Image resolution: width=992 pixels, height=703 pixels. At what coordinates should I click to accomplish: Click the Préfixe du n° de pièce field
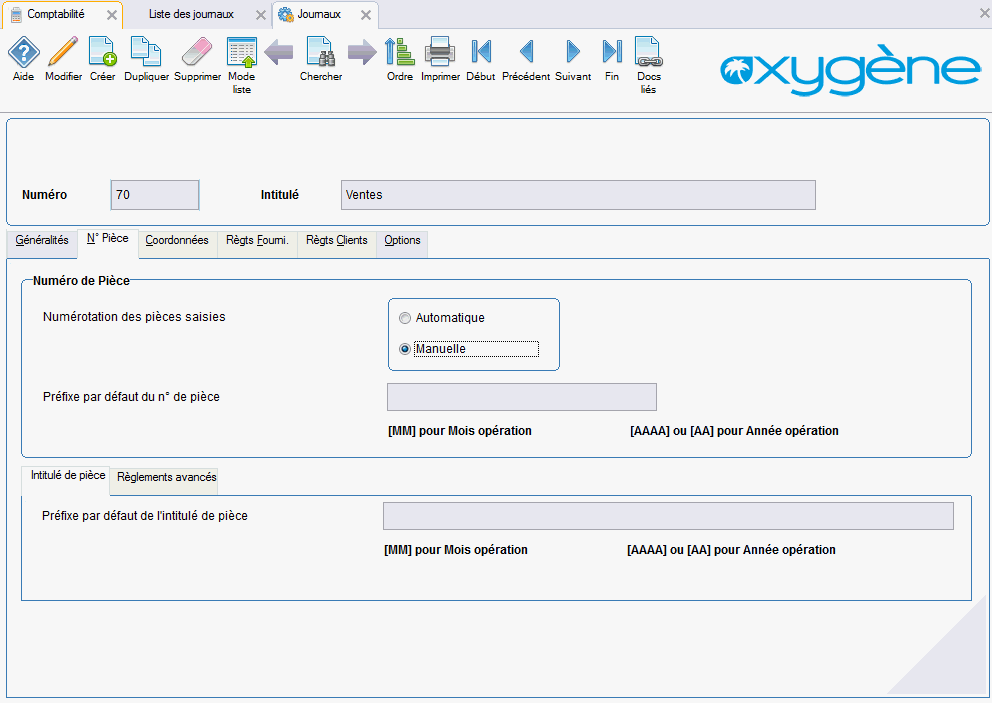pyautogui.click(x=521, y=397)
